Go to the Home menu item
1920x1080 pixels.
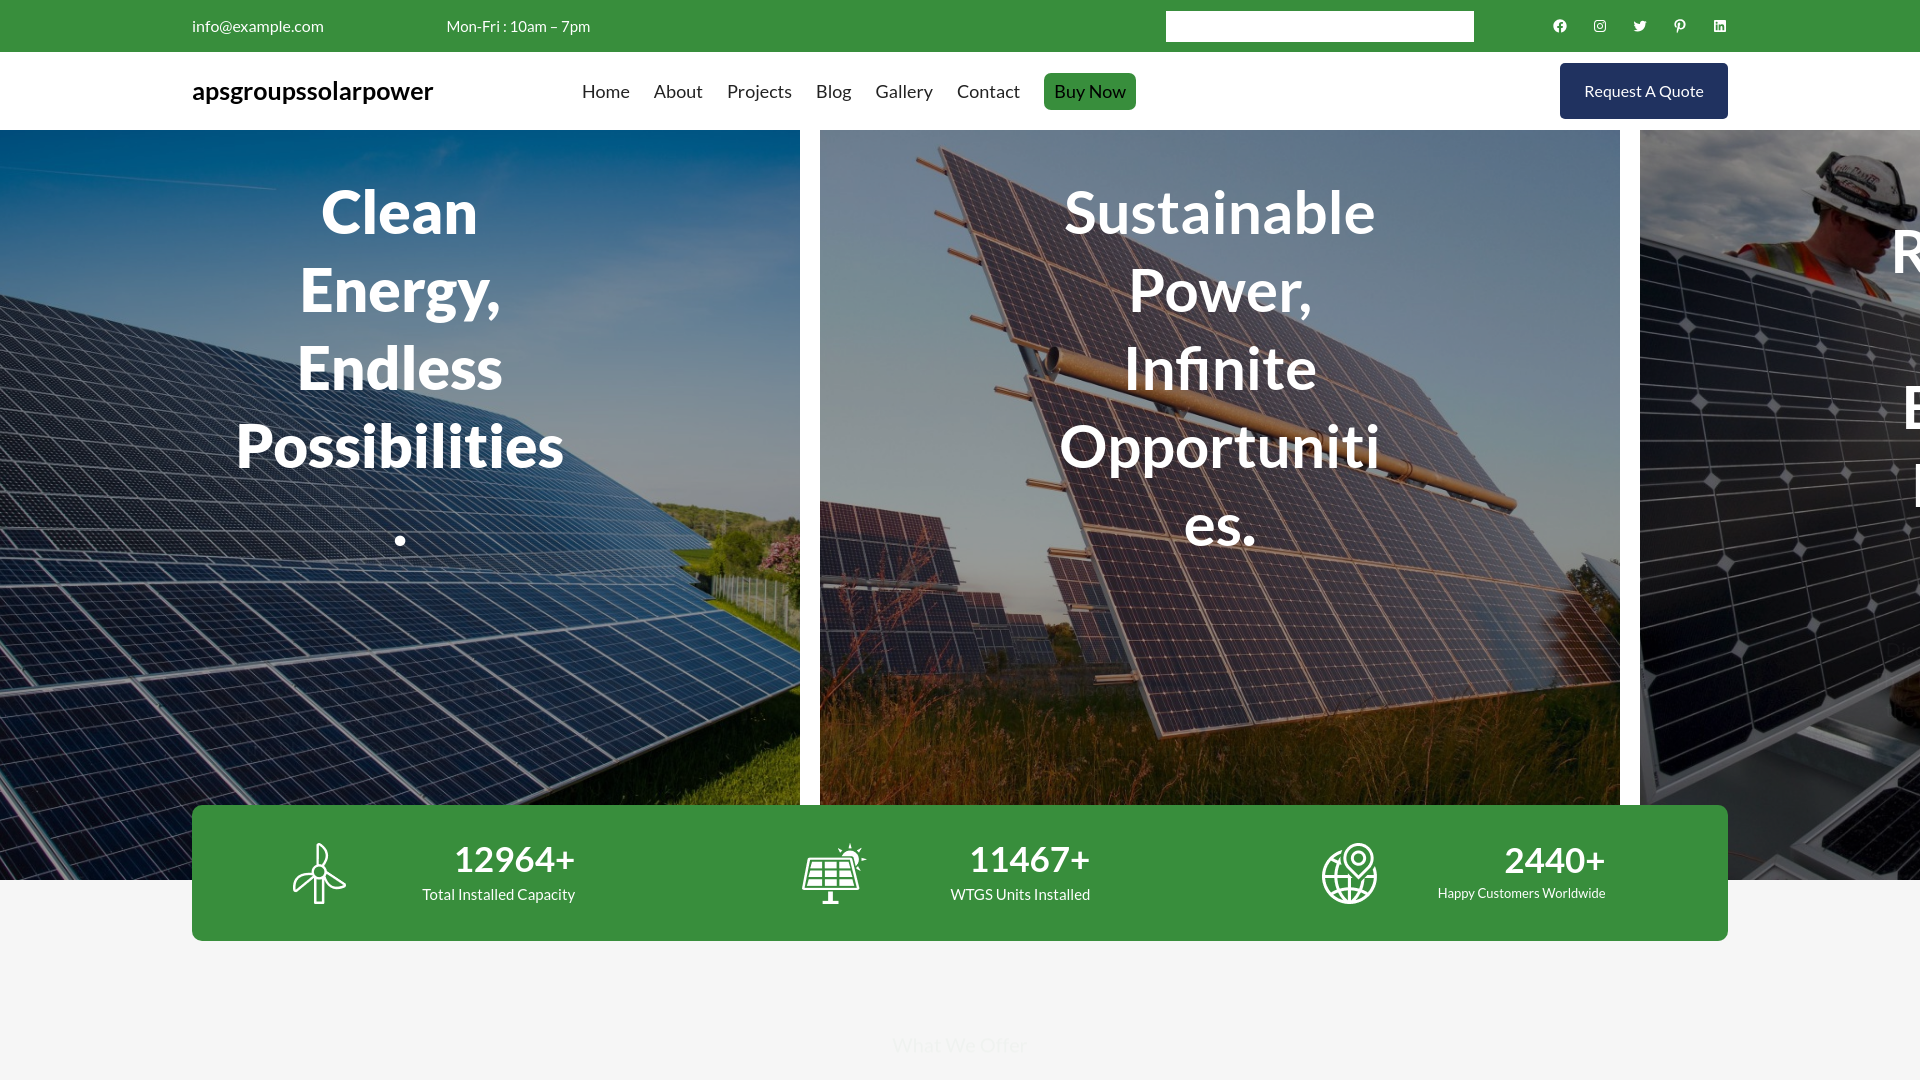pos(606,91)
